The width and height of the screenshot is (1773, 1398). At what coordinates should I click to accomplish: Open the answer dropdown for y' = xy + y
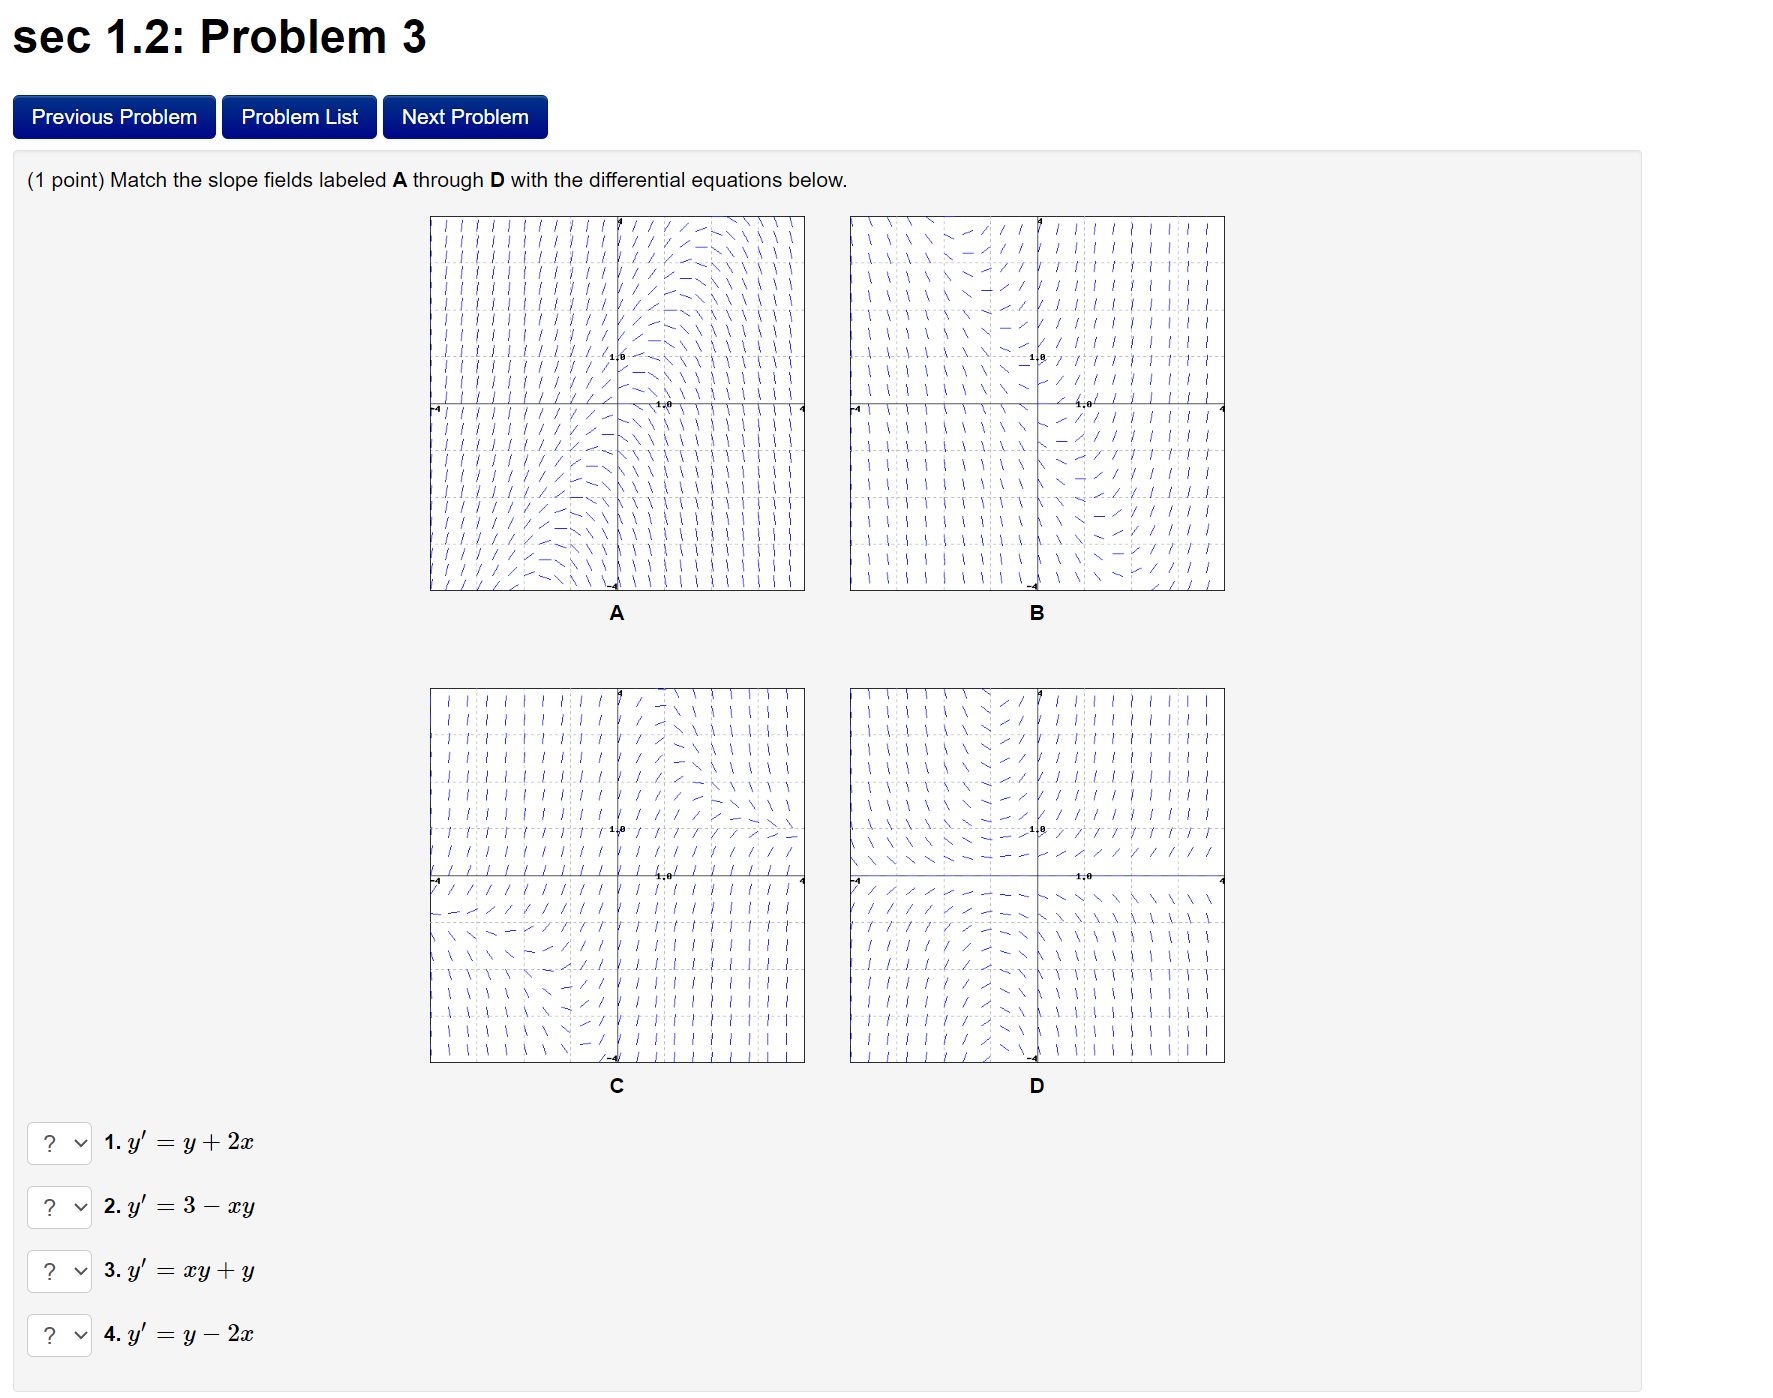coord(59,1271)
